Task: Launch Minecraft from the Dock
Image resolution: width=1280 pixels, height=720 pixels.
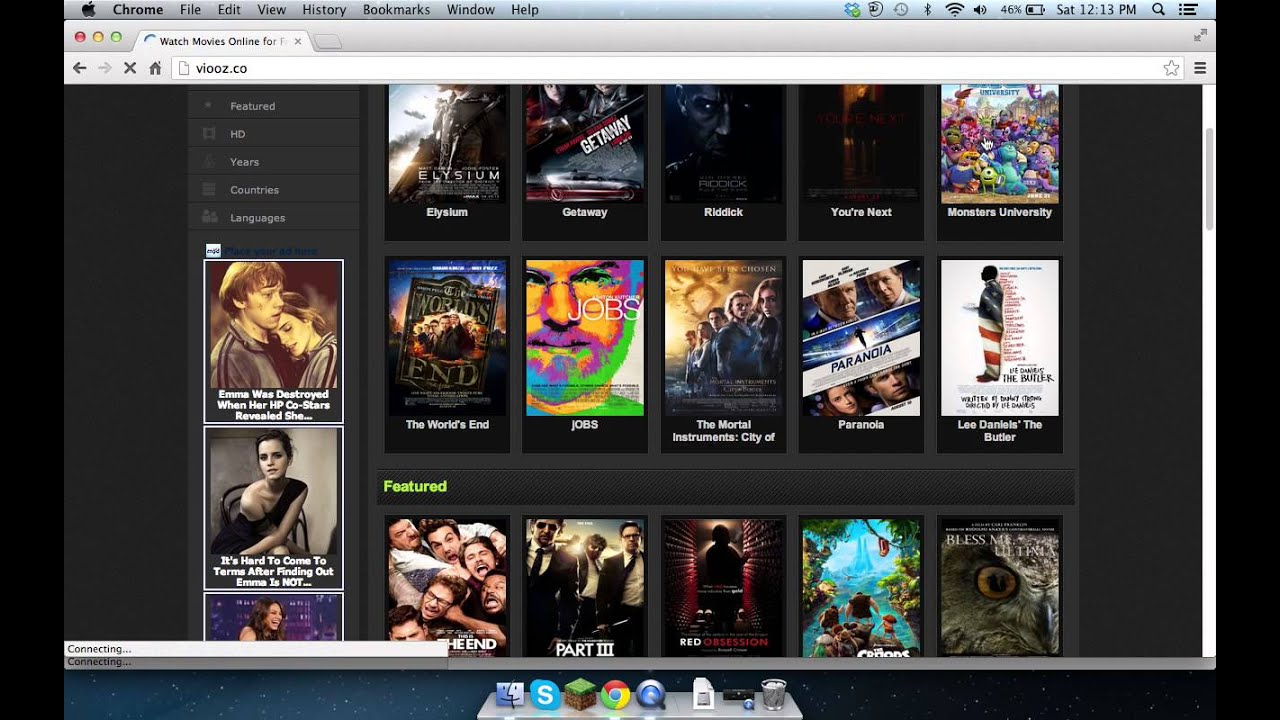Action: [x=580, y=694]
